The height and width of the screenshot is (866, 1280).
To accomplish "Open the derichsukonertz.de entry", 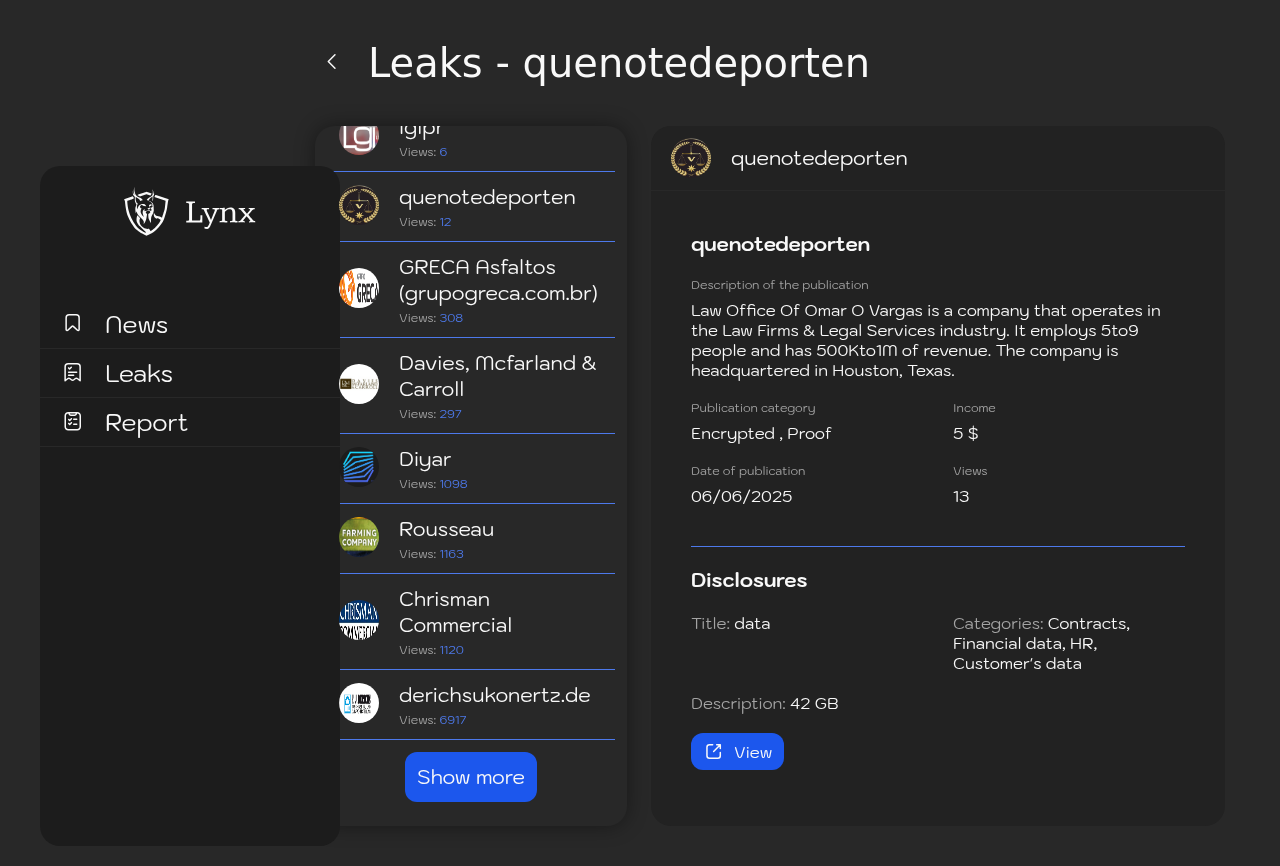I will tap(477, 705).
